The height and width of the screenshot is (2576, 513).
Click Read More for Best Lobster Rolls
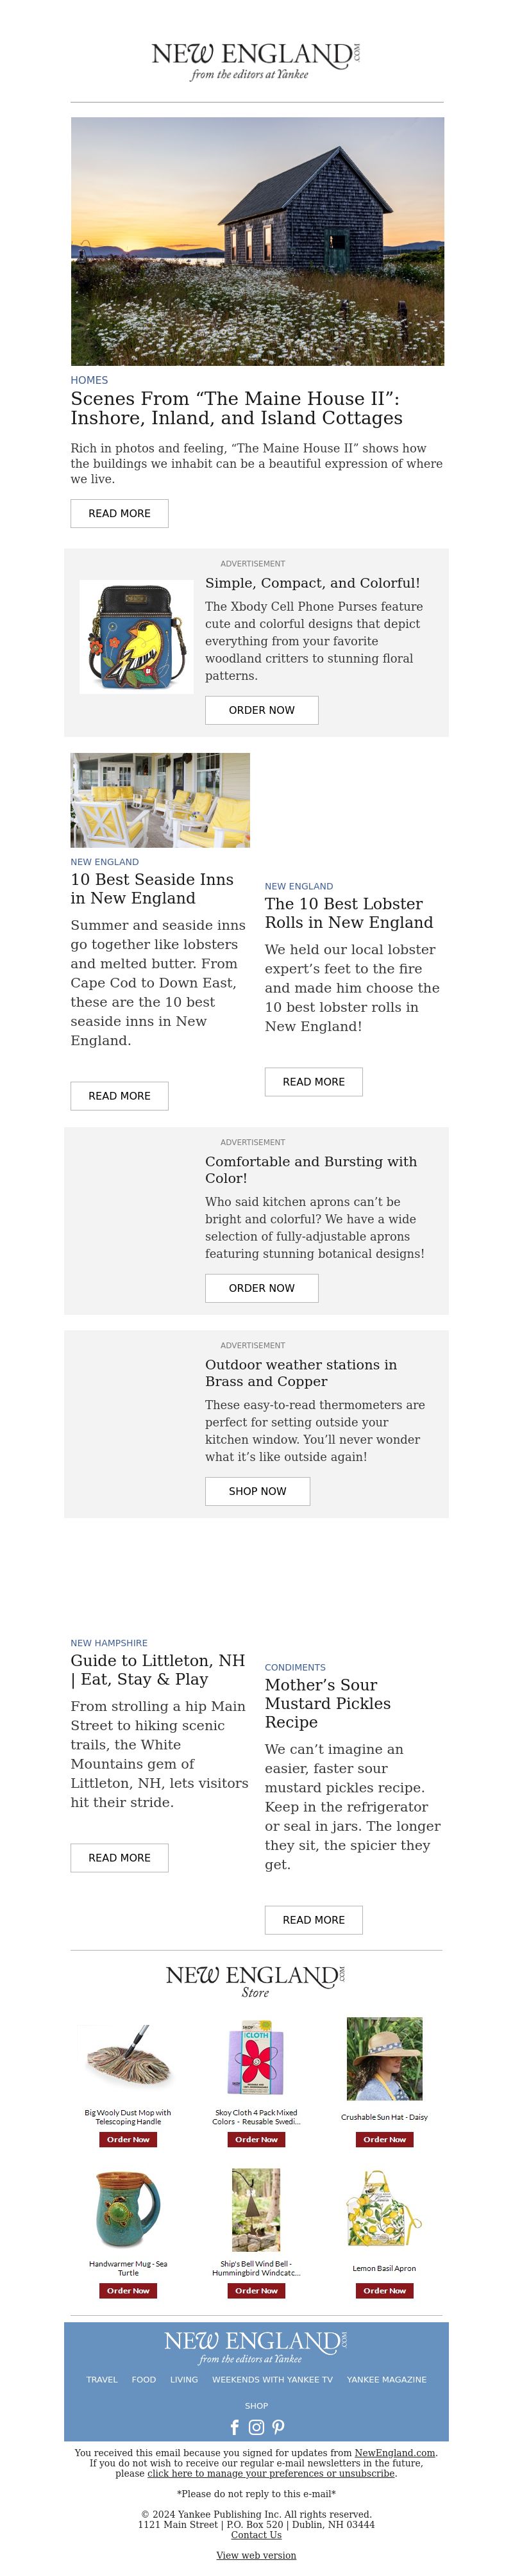[313, 1081]
